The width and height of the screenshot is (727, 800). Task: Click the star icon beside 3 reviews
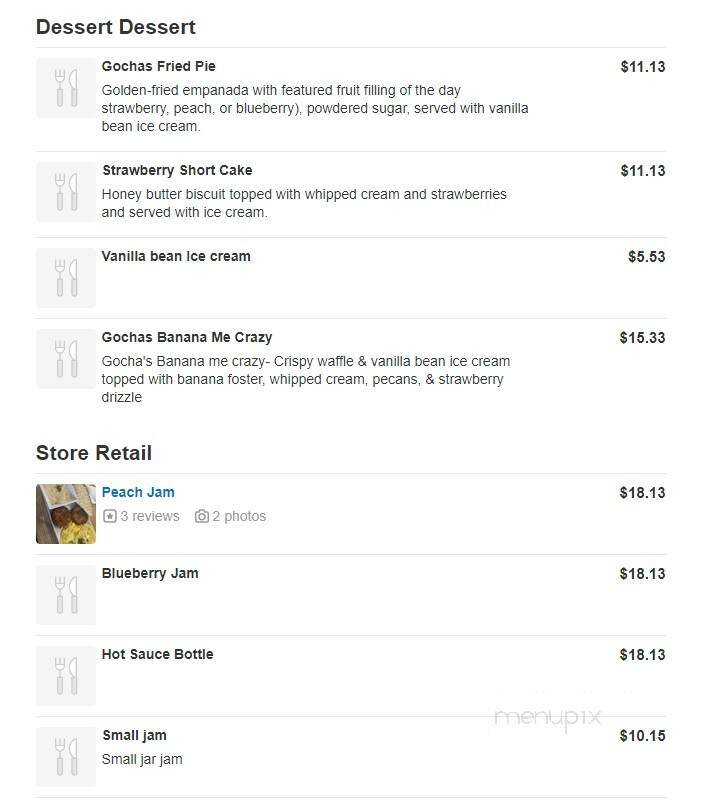click(x=110, y=516)
